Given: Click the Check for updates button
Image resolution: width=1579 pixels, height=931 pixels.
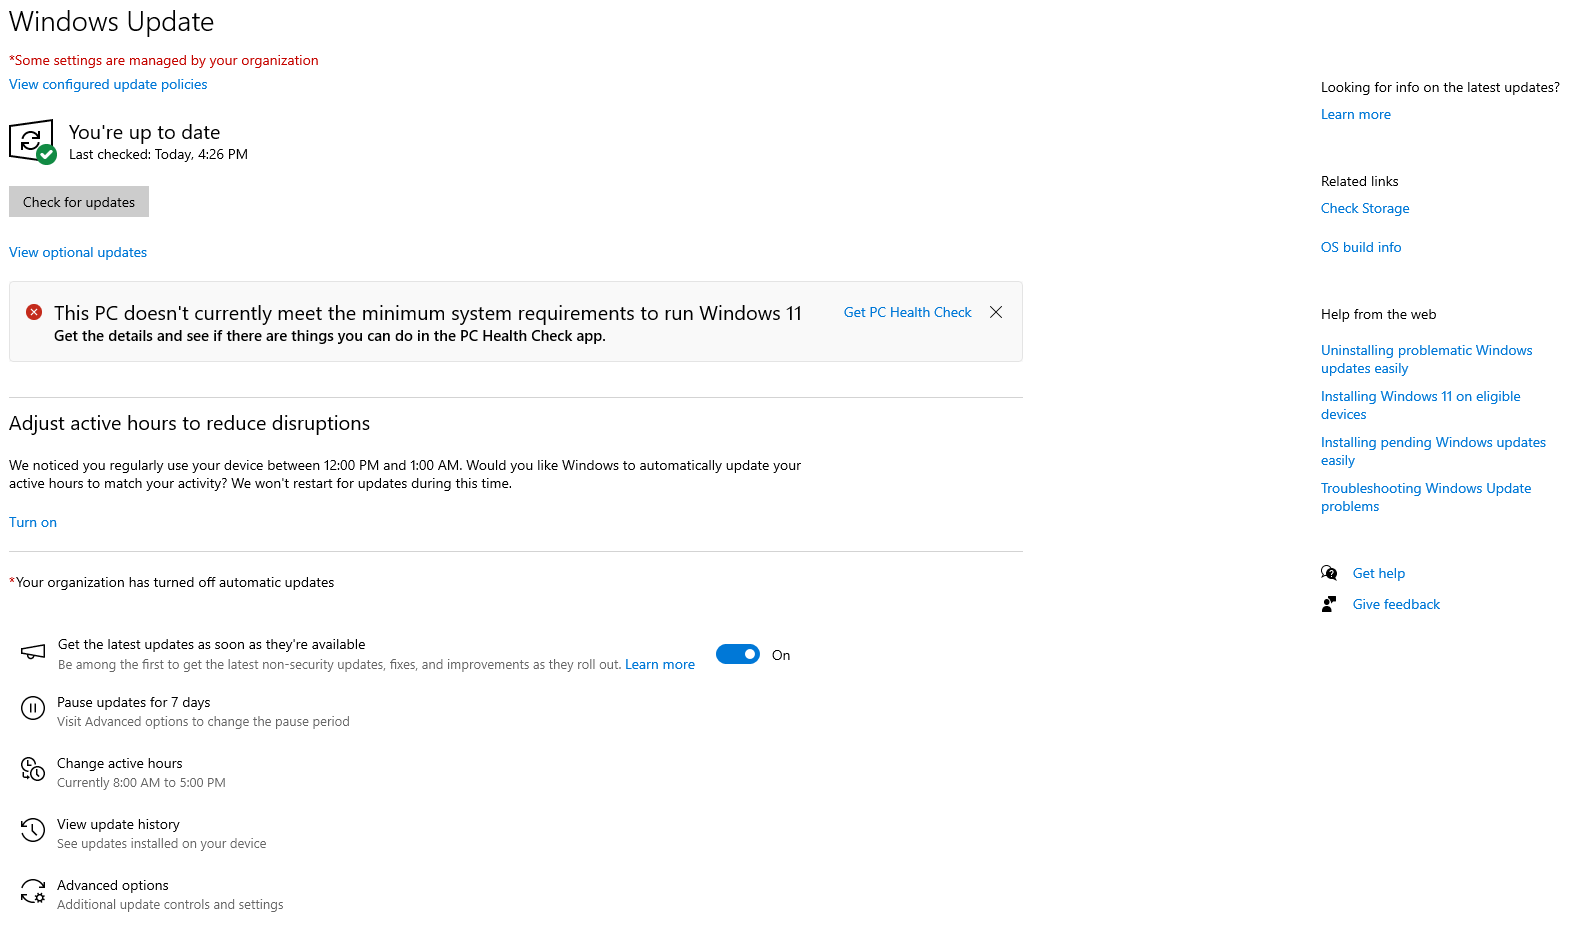Looking at the screenshot, I should tap(79, 202).
